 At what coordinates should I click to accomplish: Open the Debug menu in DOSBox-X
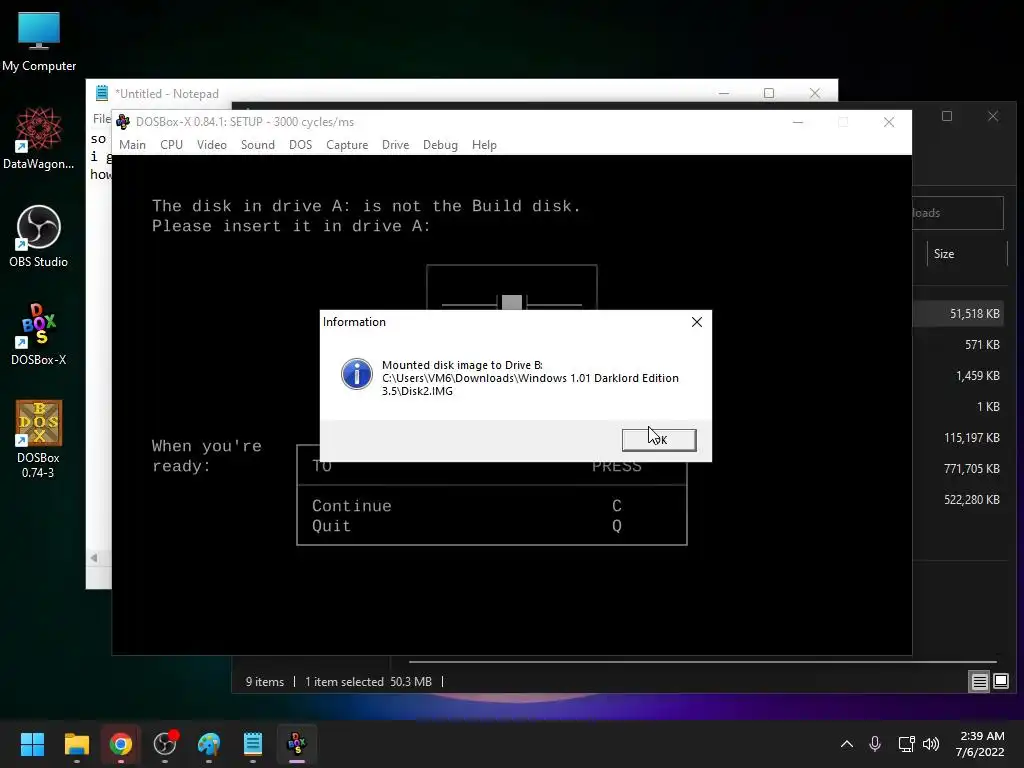coord(440,145)
